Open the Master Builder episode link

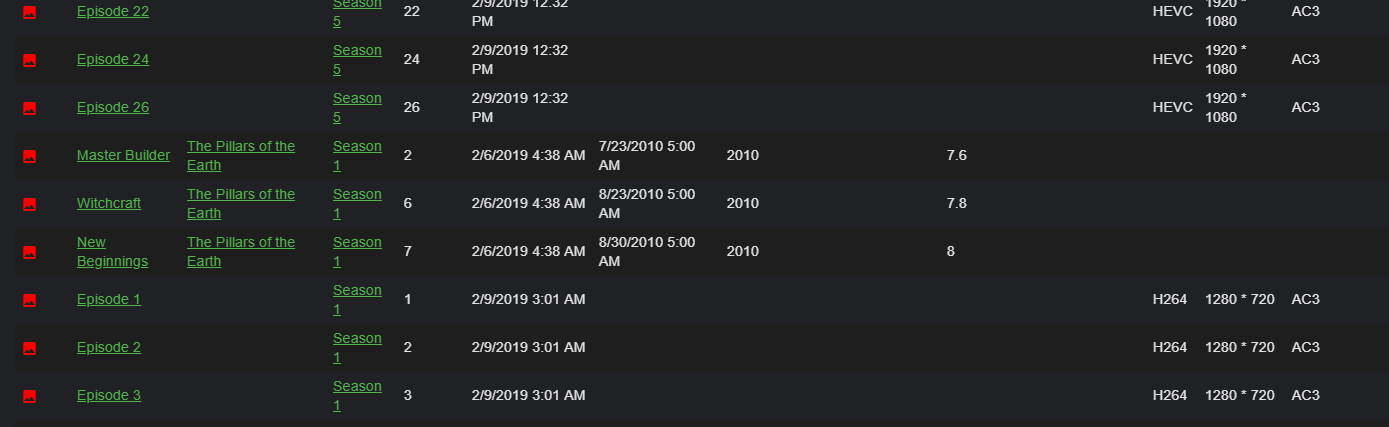[123, 155]
